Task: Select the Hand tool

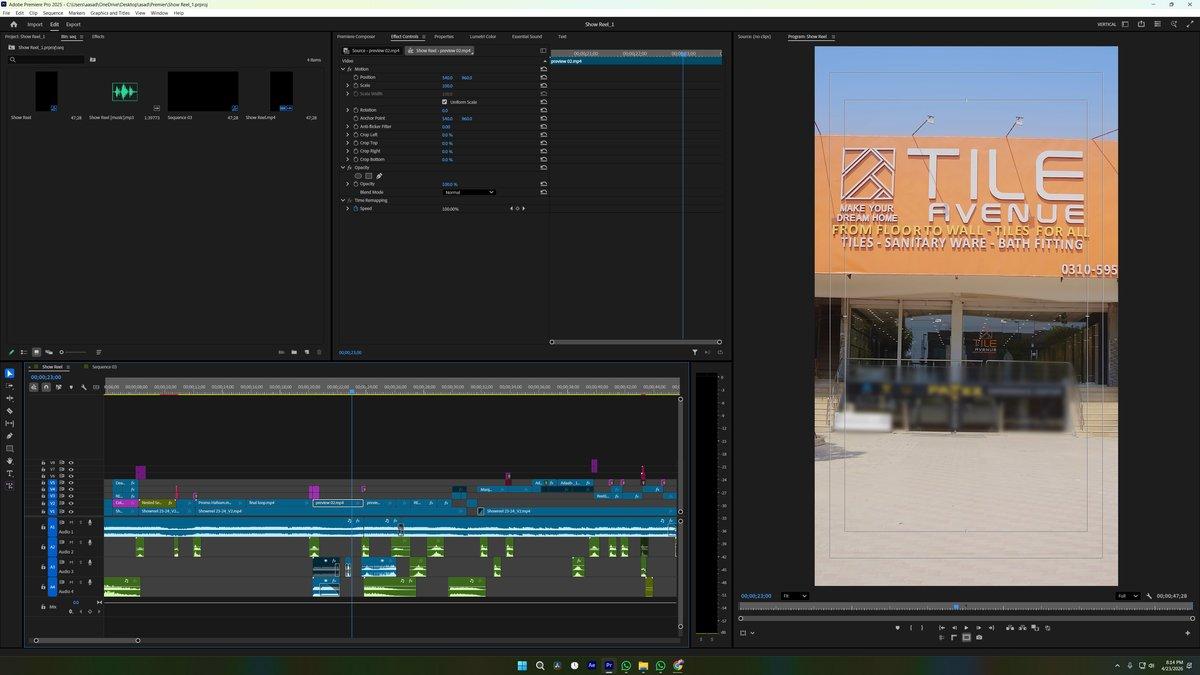Action: click(10, 461)
